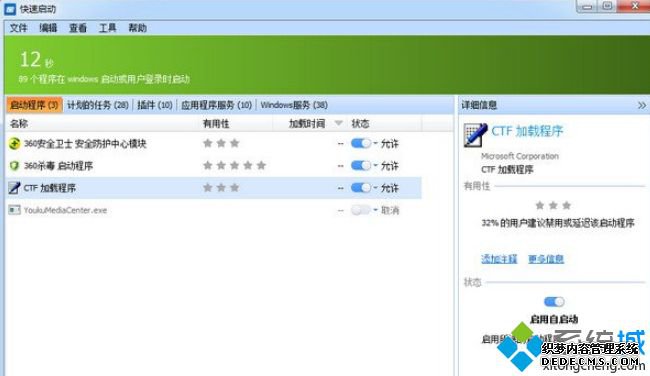Click the 添加注释 link
Image resolution: width=650 pixels, height=376 pixels.
pyautogui.click(x=499, y=259)
